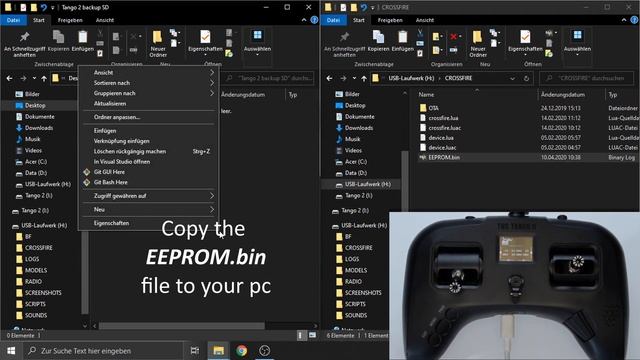
Task: Click Kopieren icon in CROSSFIRE window ribbon
Action: point(378,41)
